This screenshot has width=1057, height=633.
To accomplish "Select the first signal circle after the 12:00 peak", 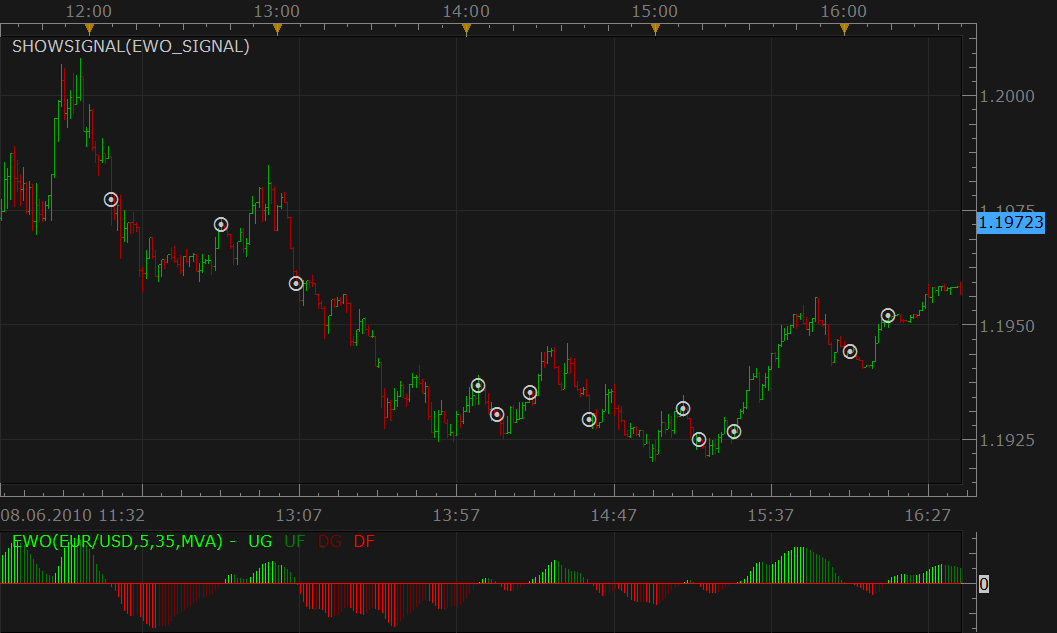I will click(x=111, y=200).
